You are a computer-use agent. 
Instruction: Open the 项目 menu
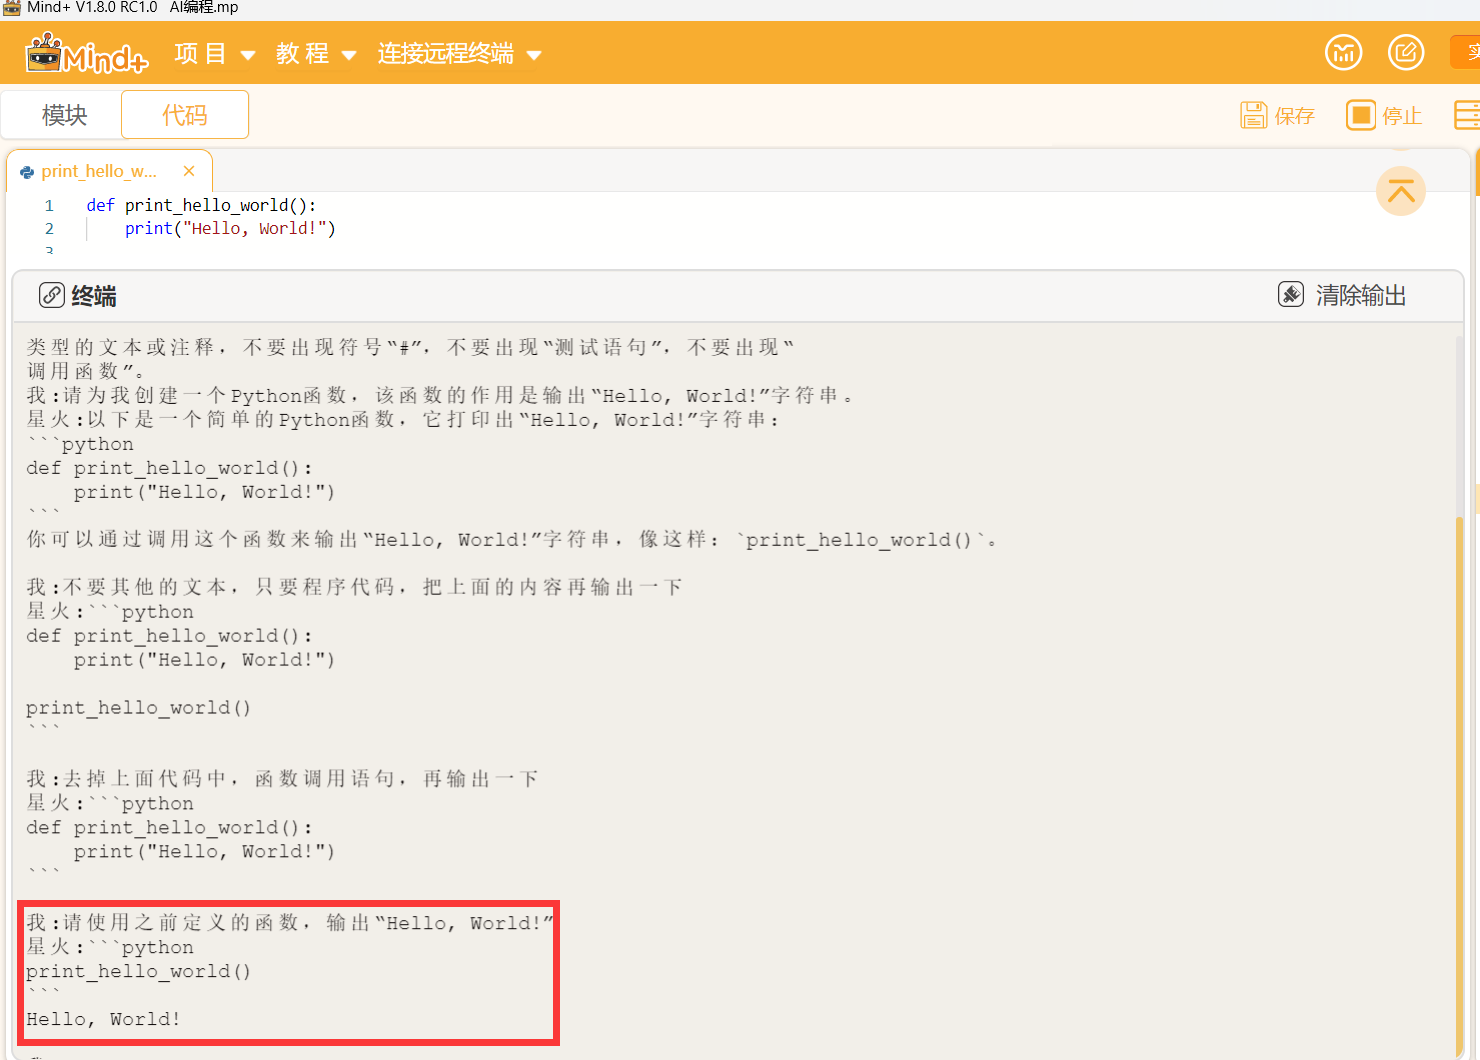tap(215, 54)
